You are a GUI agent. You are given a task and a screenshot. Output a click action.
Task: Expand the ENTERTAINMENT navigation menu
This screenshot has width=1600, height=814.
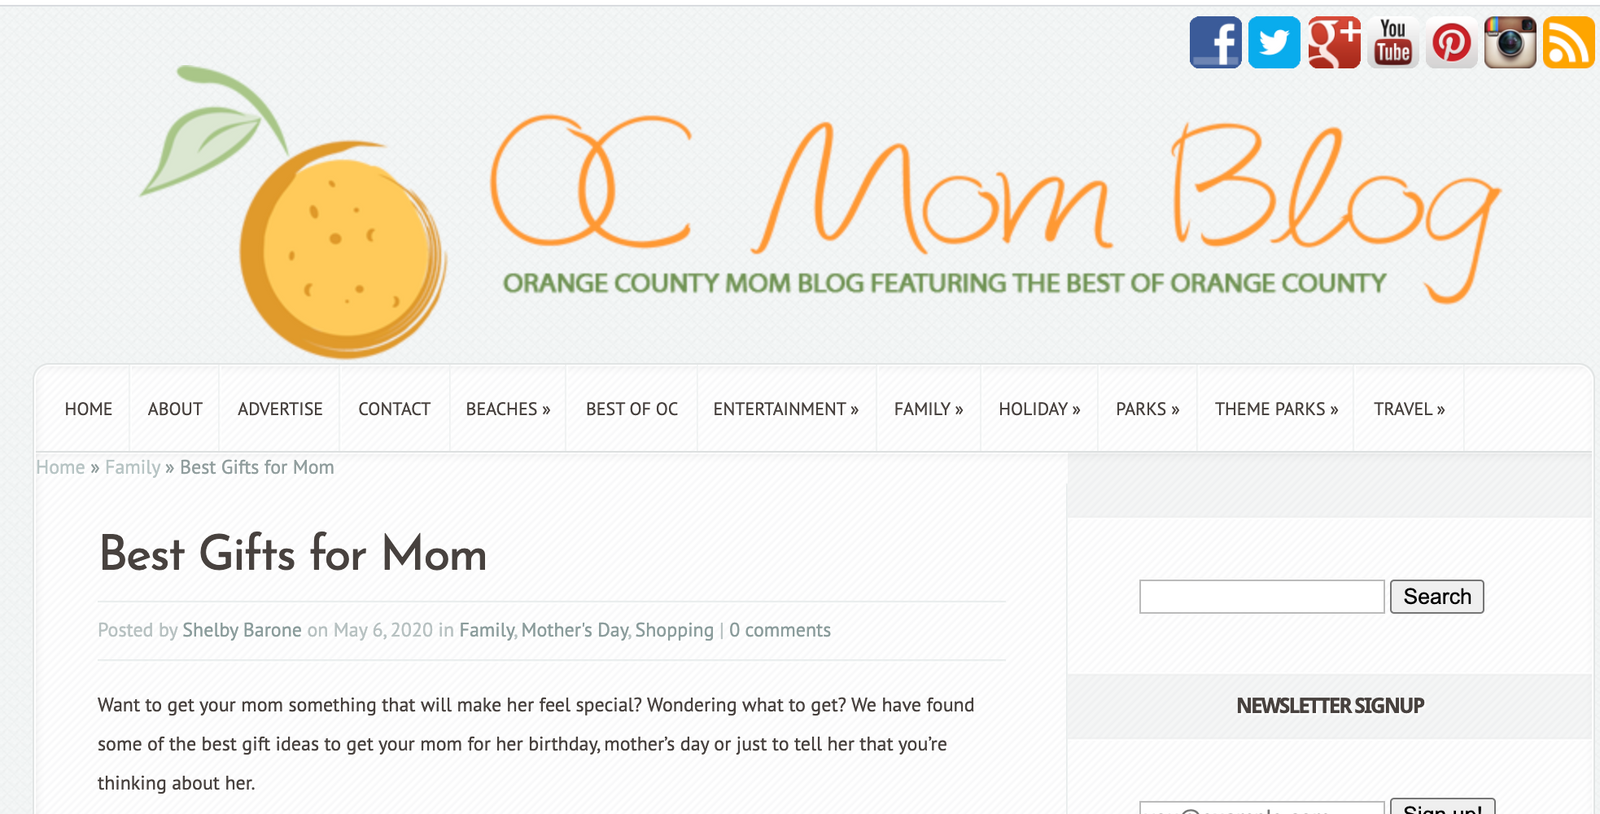pyautogui.click(x=786, y=408)
